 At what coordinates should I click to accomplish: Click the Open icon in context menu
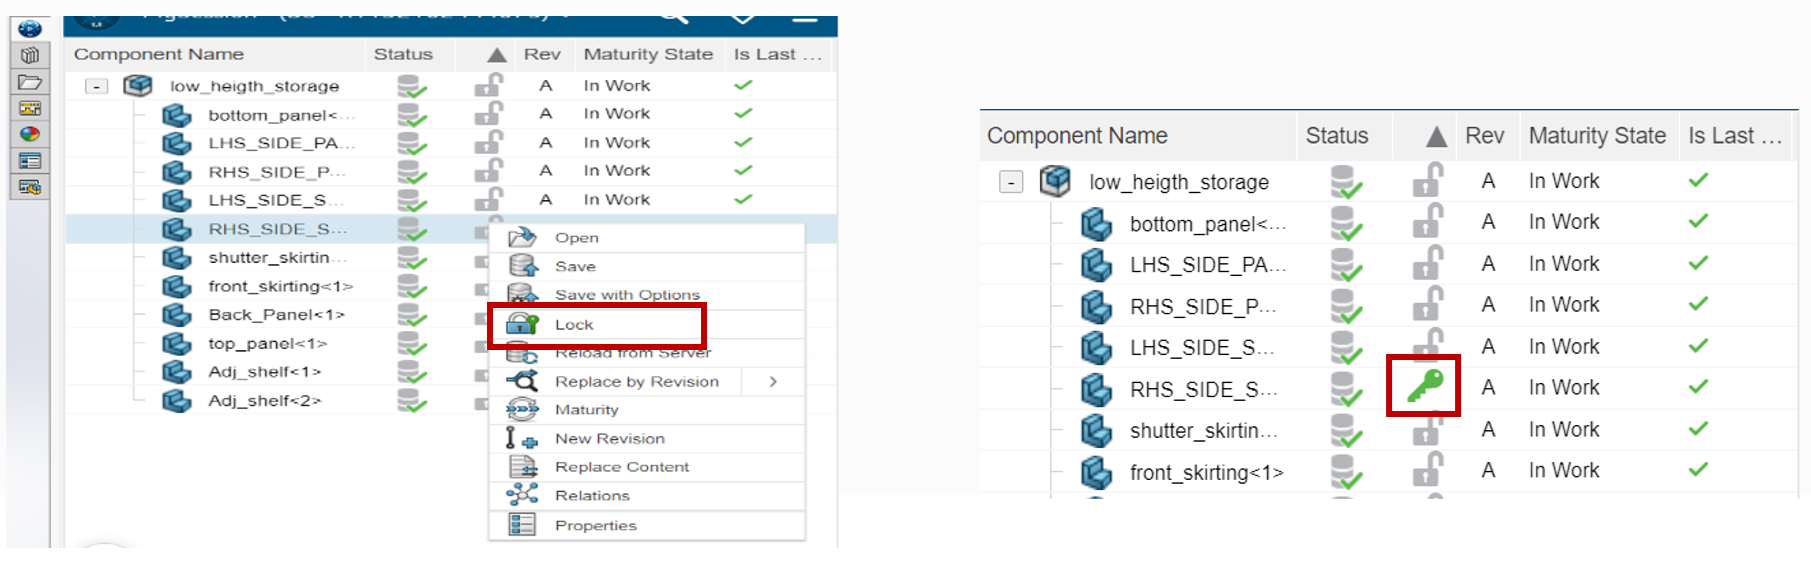point(522,238)
